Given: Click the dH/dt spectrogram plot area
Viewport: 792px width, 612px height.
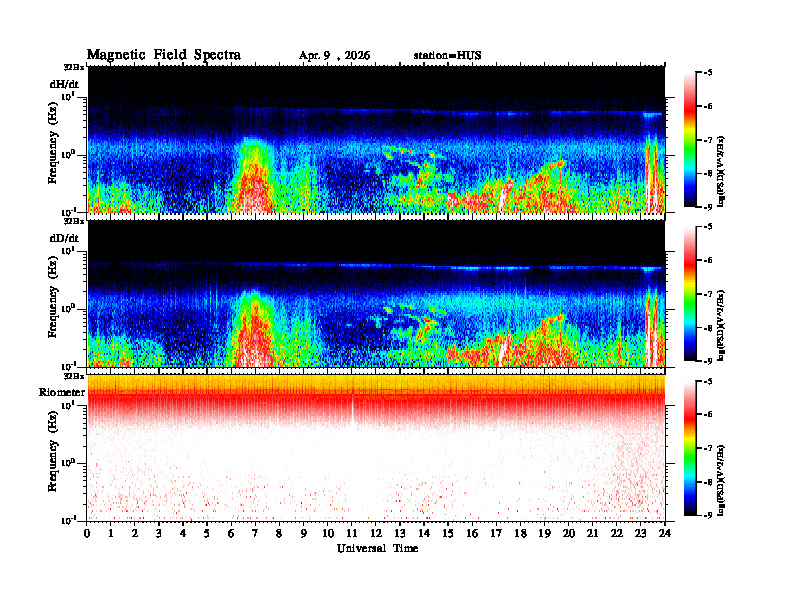Looking at the screenshot, I should [376, 139].
